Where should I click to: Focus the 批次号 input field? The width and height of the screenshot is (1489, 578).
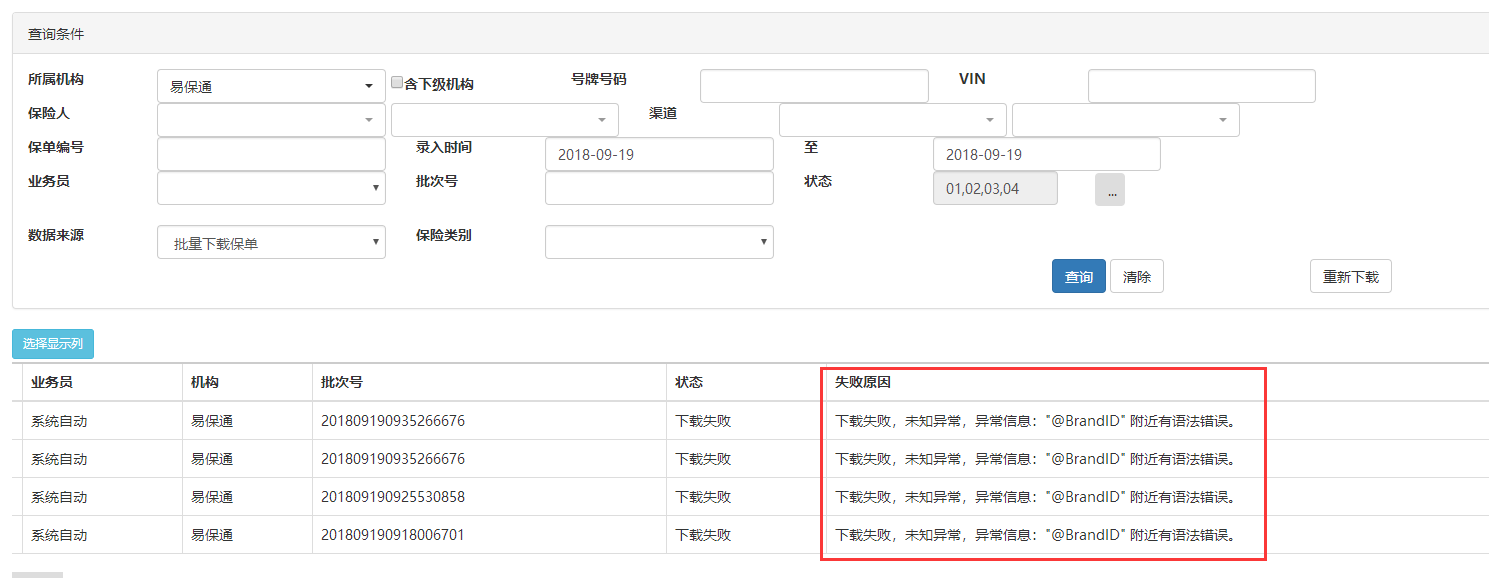(x=659, y=188)
